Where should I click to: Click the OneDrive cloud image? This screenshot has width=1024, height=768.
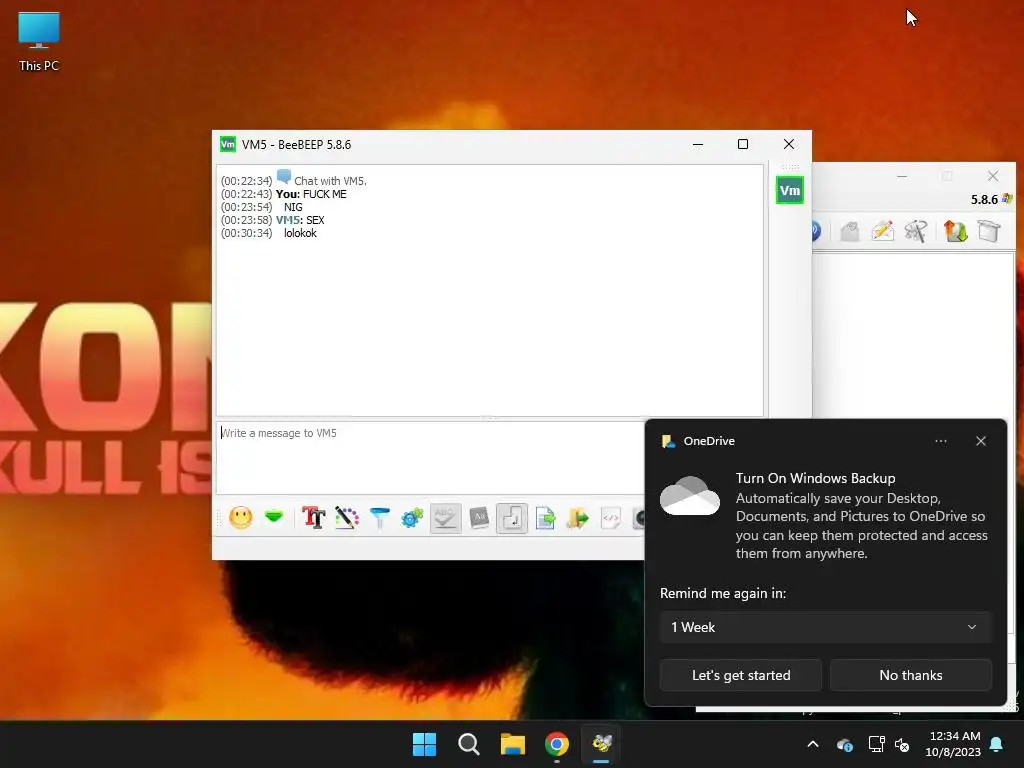(x=690, y=496)
